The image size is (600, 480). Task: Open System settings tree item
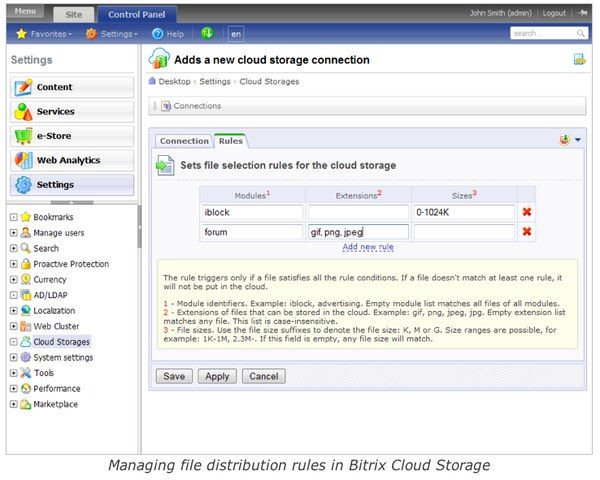[x=63, y=357]
